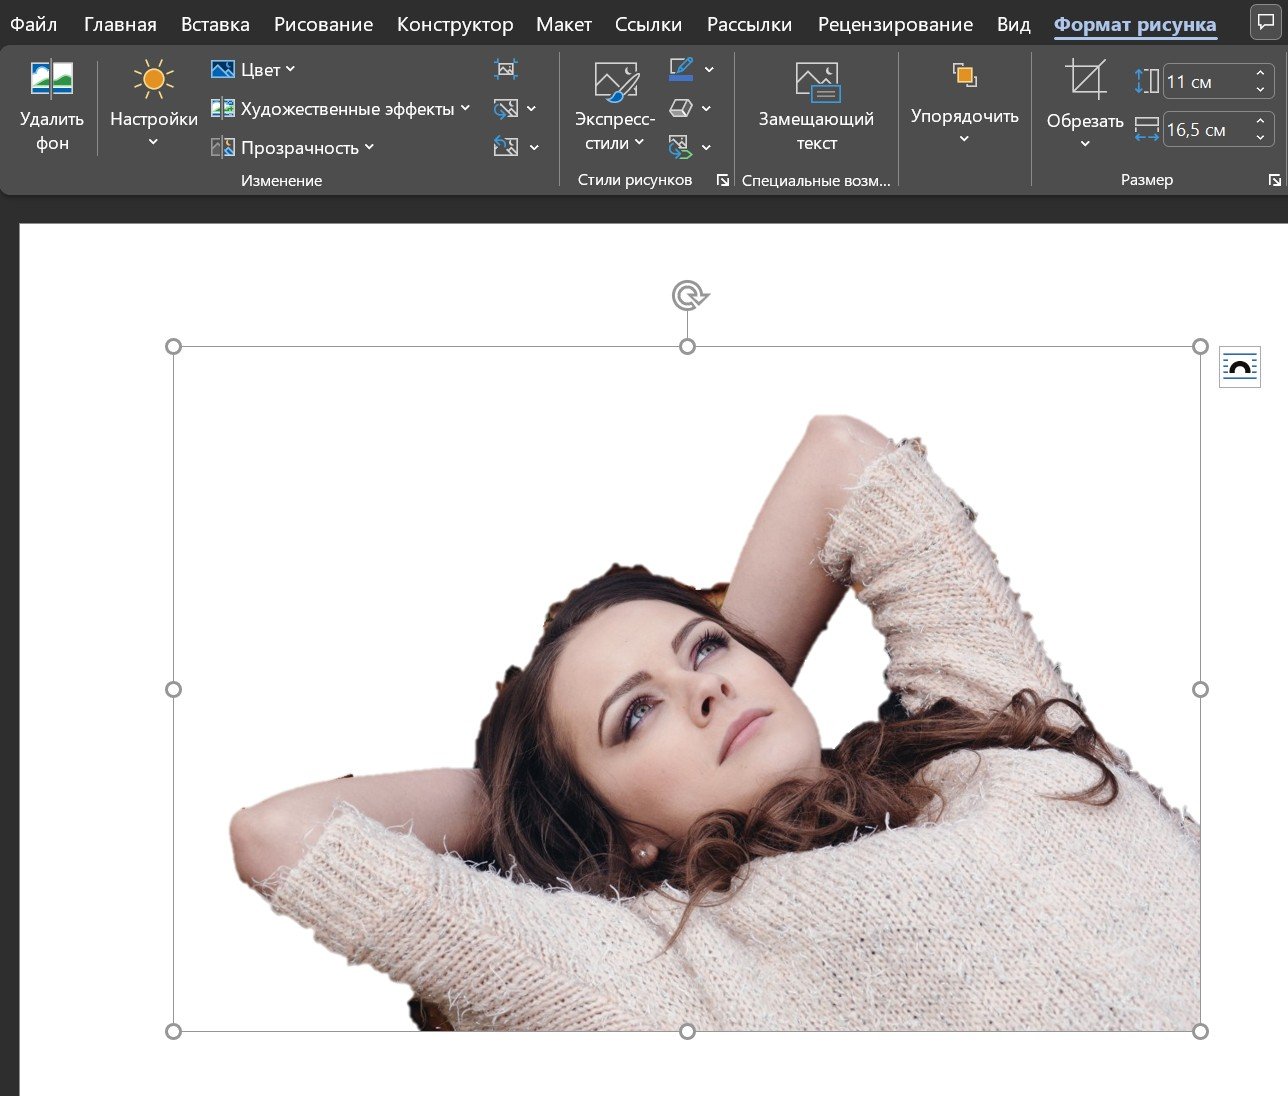
Task: Switch to the Вставка tab
Action: tap(215, 24)
